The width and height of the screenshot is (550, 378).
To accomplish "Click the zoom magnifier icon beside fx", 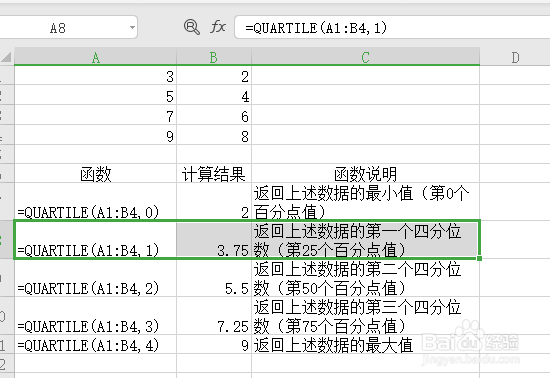I will tap(192, 27).
